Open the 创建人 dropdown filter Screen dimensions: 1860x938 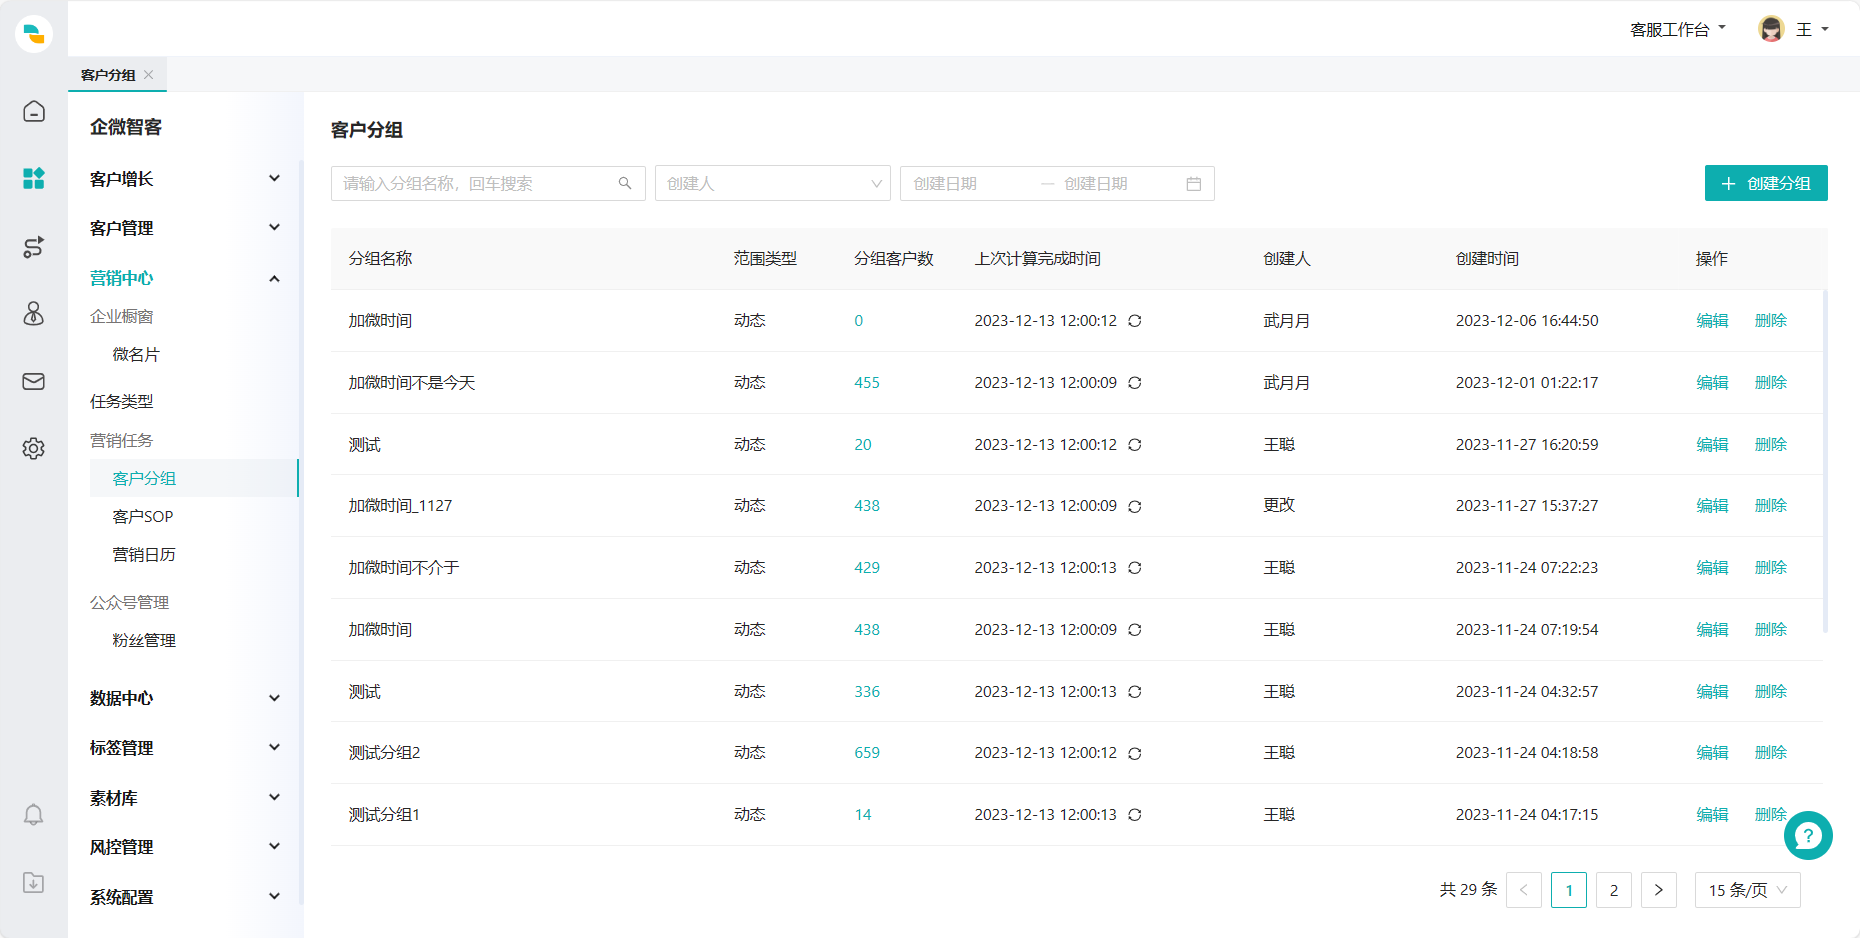click(x=773, y=183)
